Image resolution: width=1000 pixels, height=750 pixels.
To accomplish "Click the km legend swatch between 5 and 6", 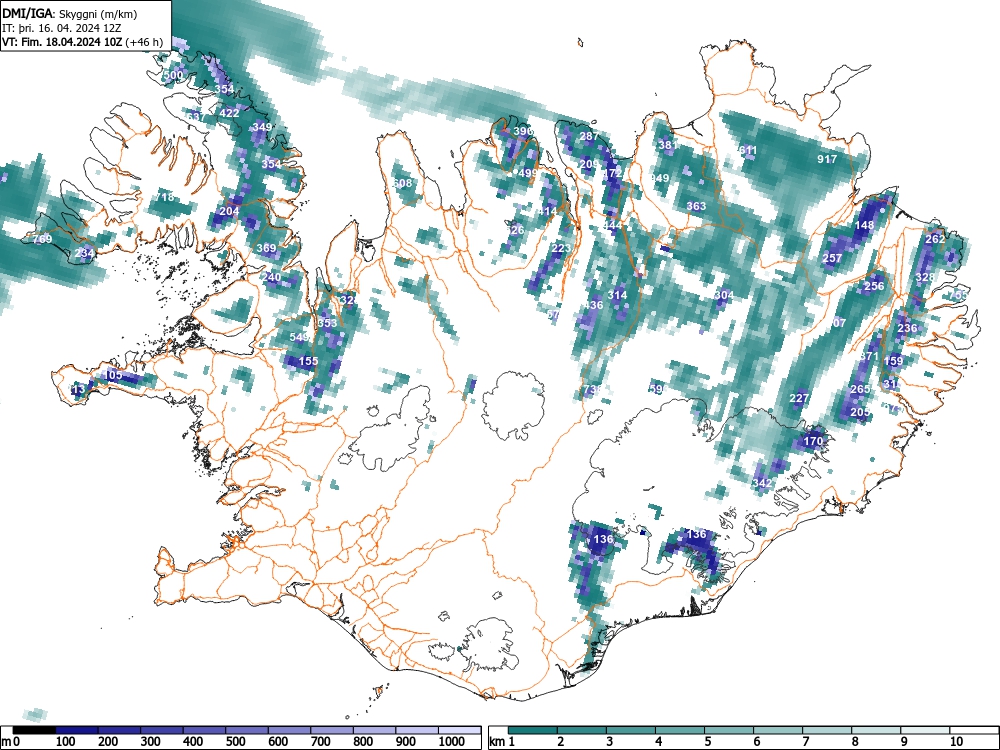I will 729,729.
